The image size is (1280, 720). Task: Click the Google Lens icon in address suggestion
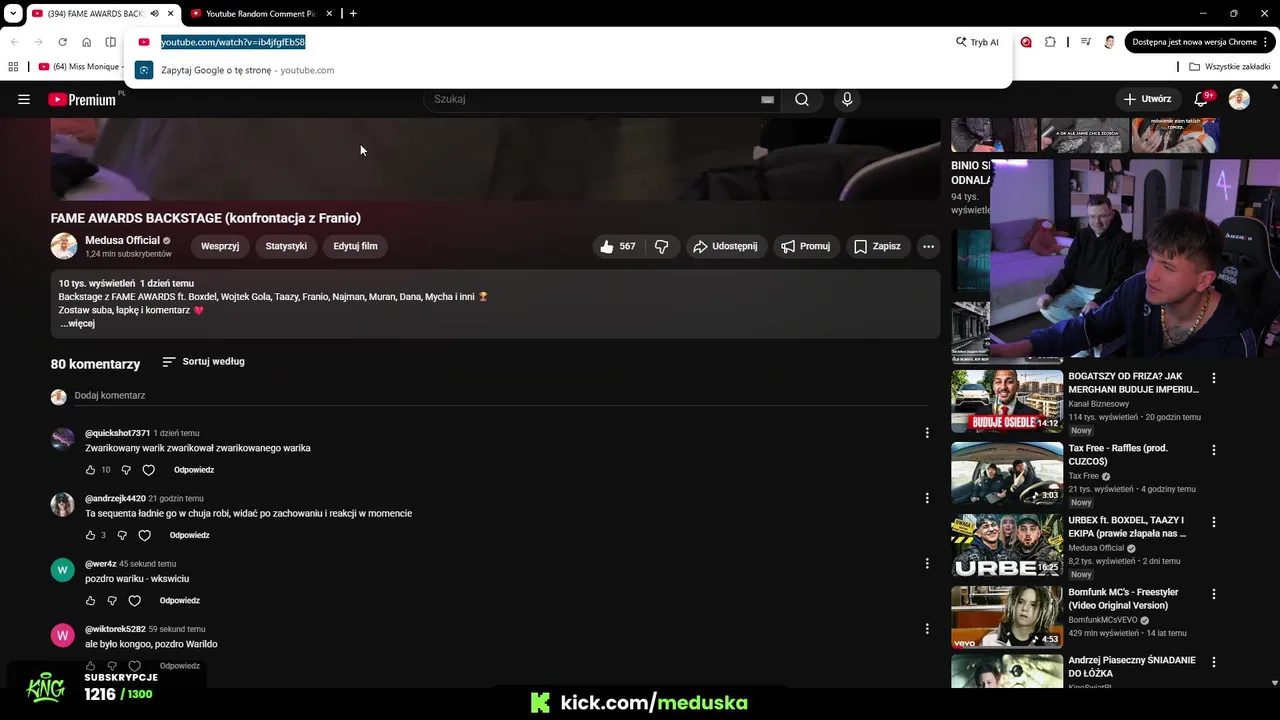point(144,70)
